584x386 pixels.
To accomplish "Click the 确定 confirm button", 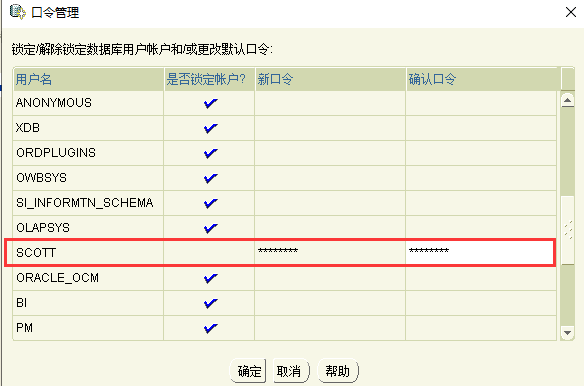I will click(248, 371).
